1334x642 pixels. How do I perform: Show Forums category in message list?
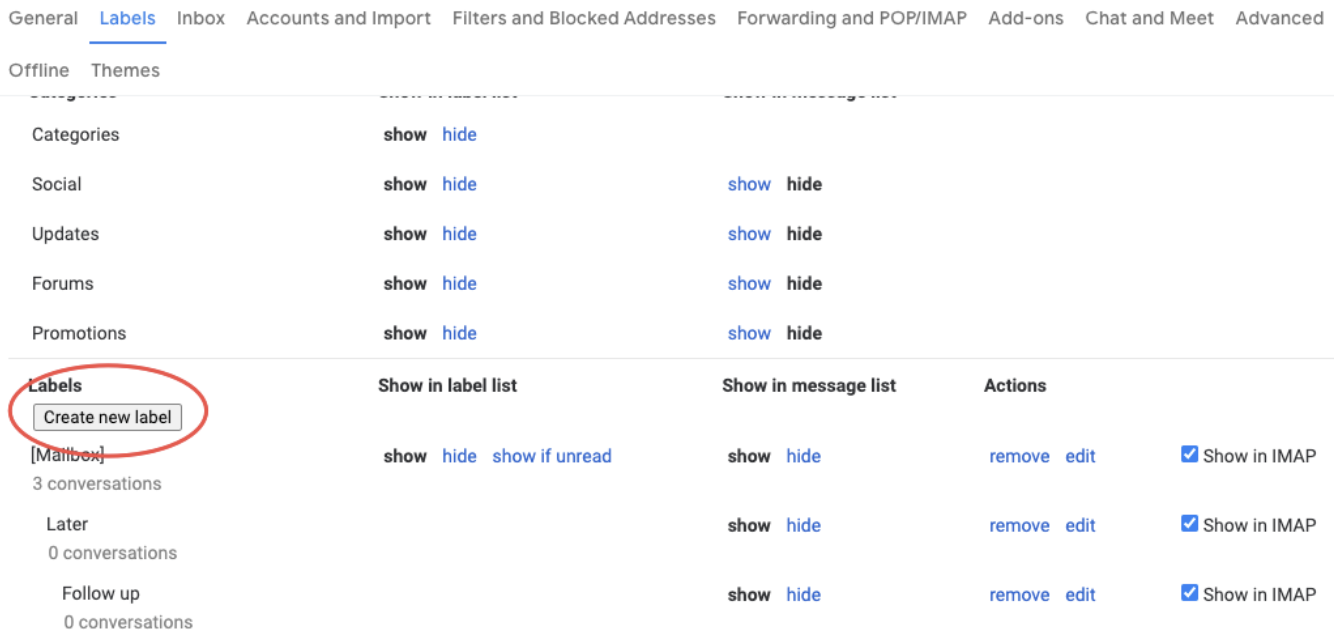tap(749, 284)
